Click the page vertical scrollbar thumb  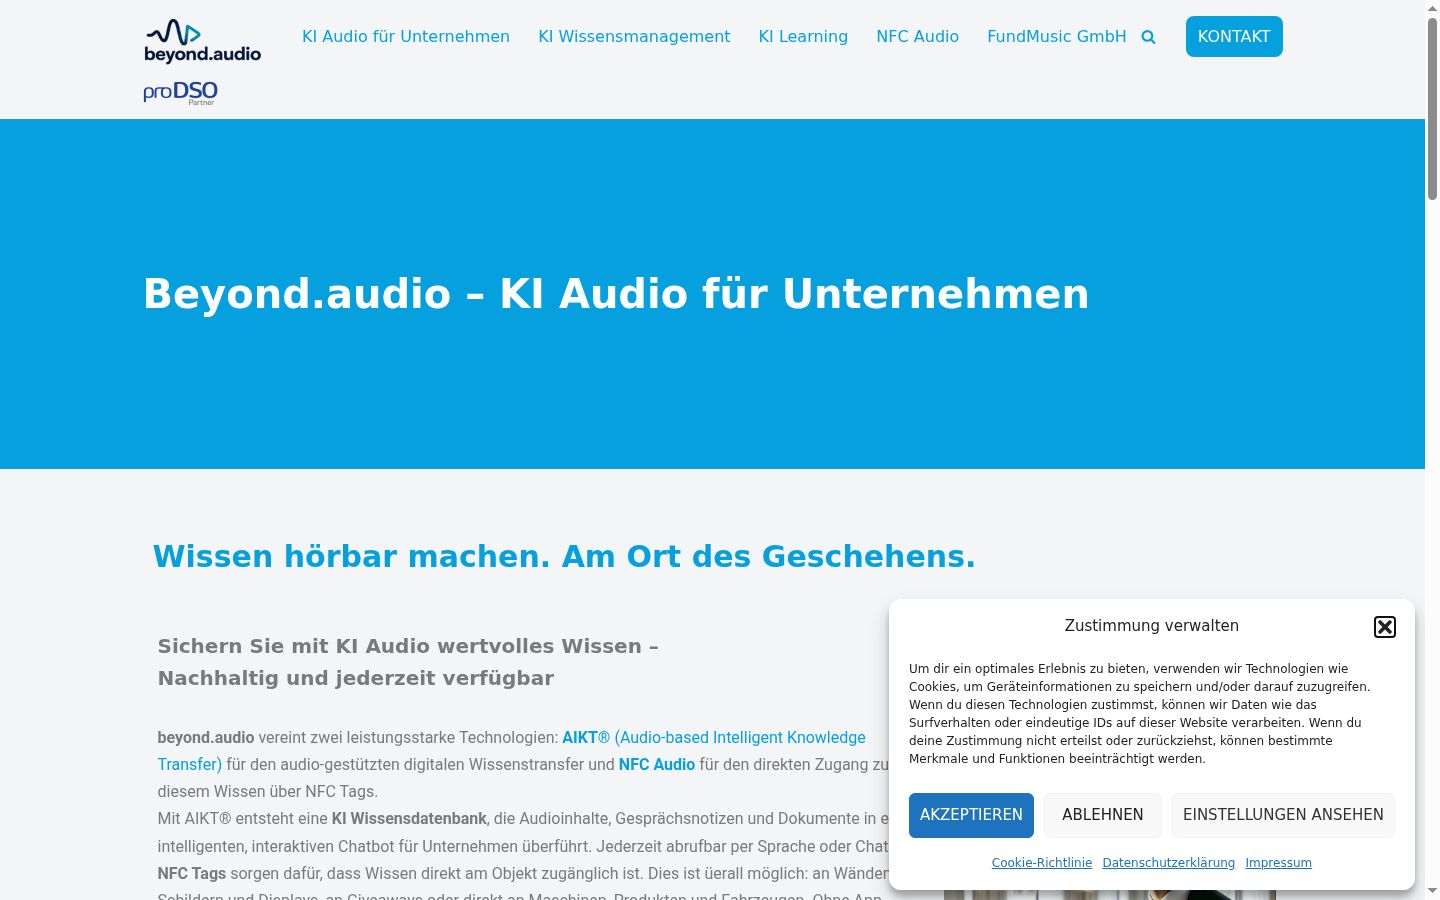point(1432,110)
